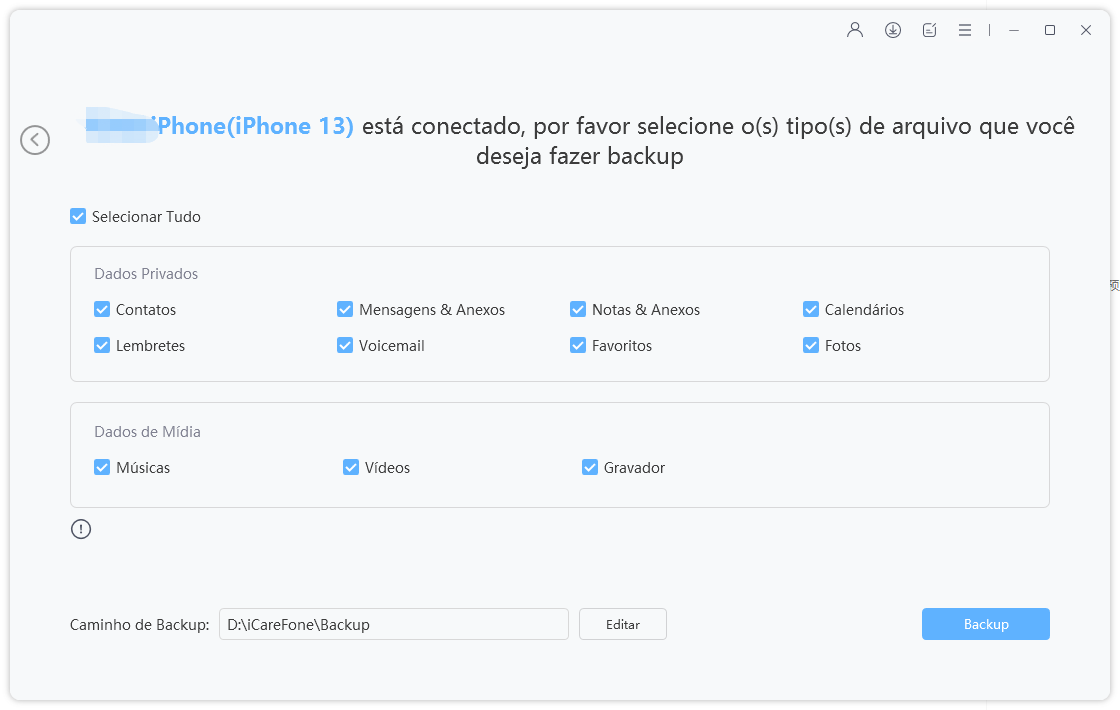The width and height of the screenshot is (1120, 710).
Task: Uncheck Selecionar Tudo checkbox
Action: [x=78, y=216]
